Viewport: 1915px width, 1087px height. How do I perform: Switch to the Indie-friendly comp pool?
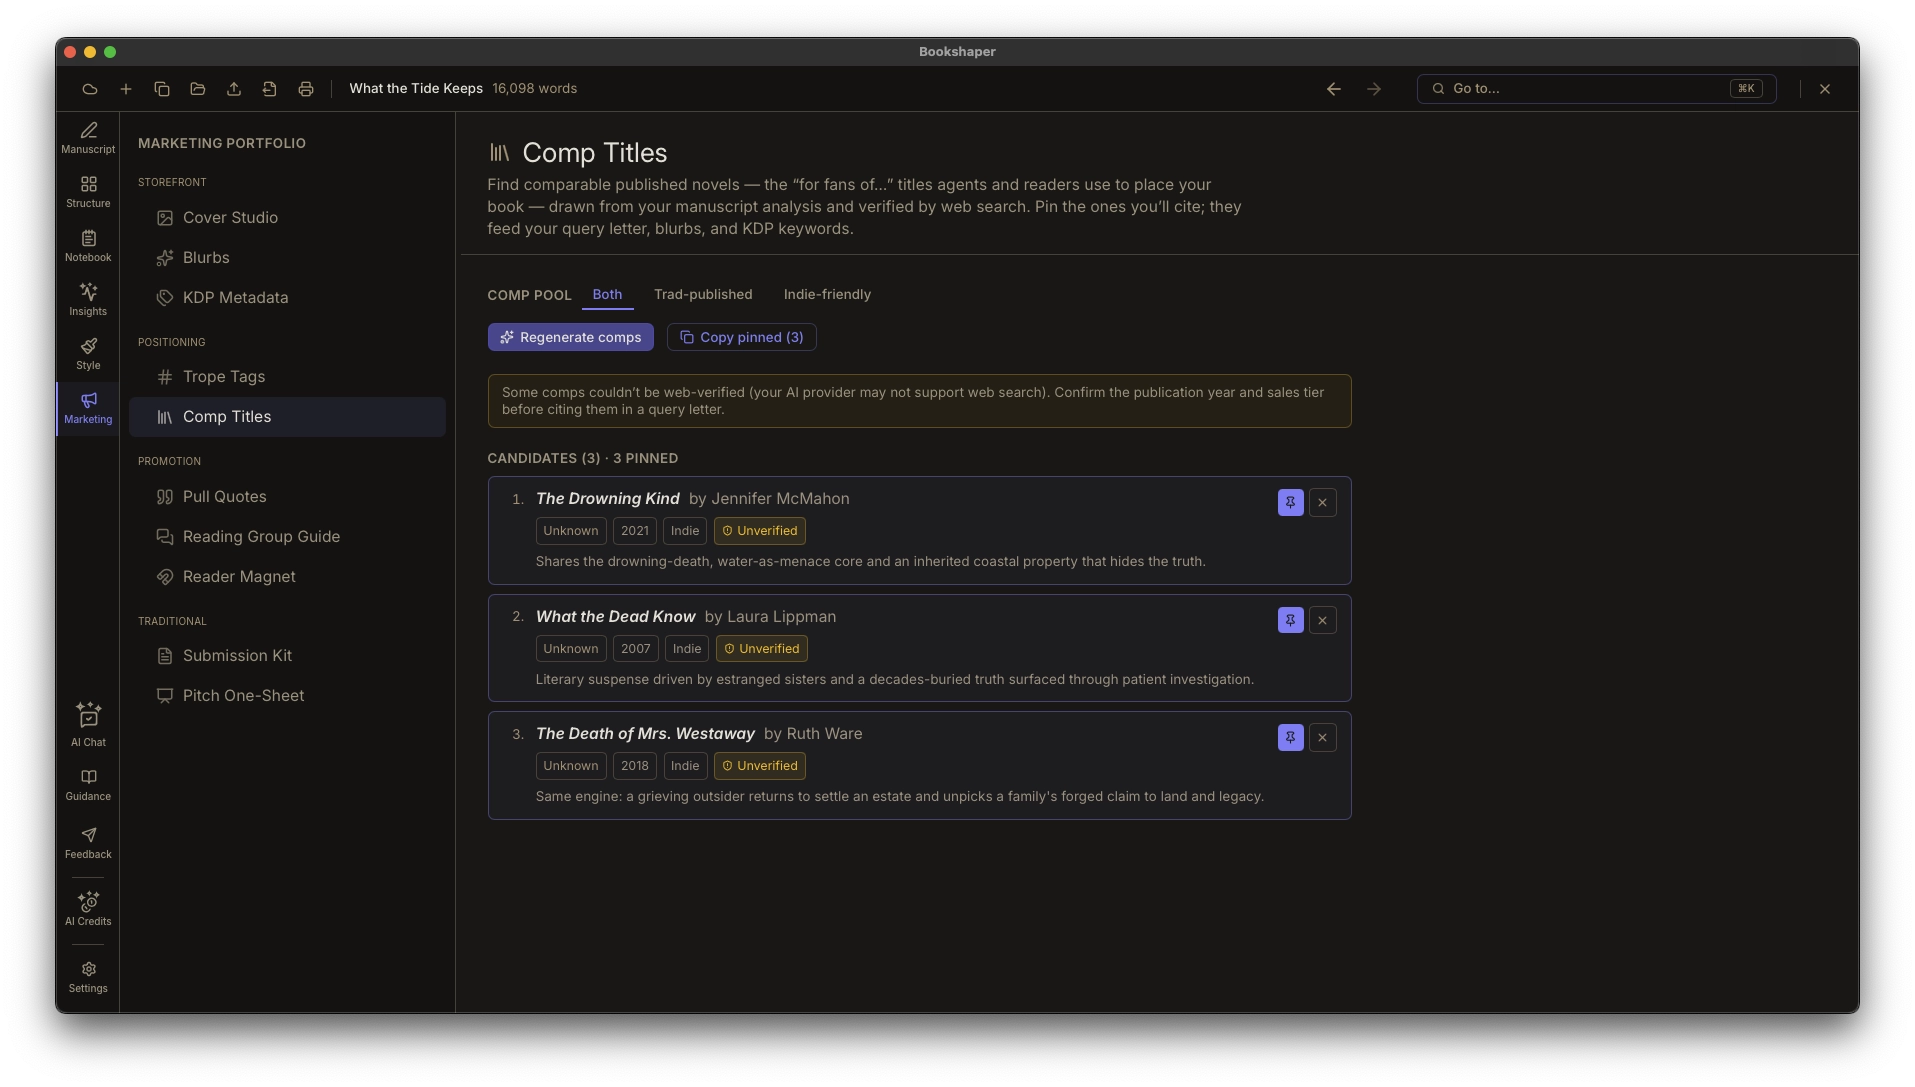827,295
